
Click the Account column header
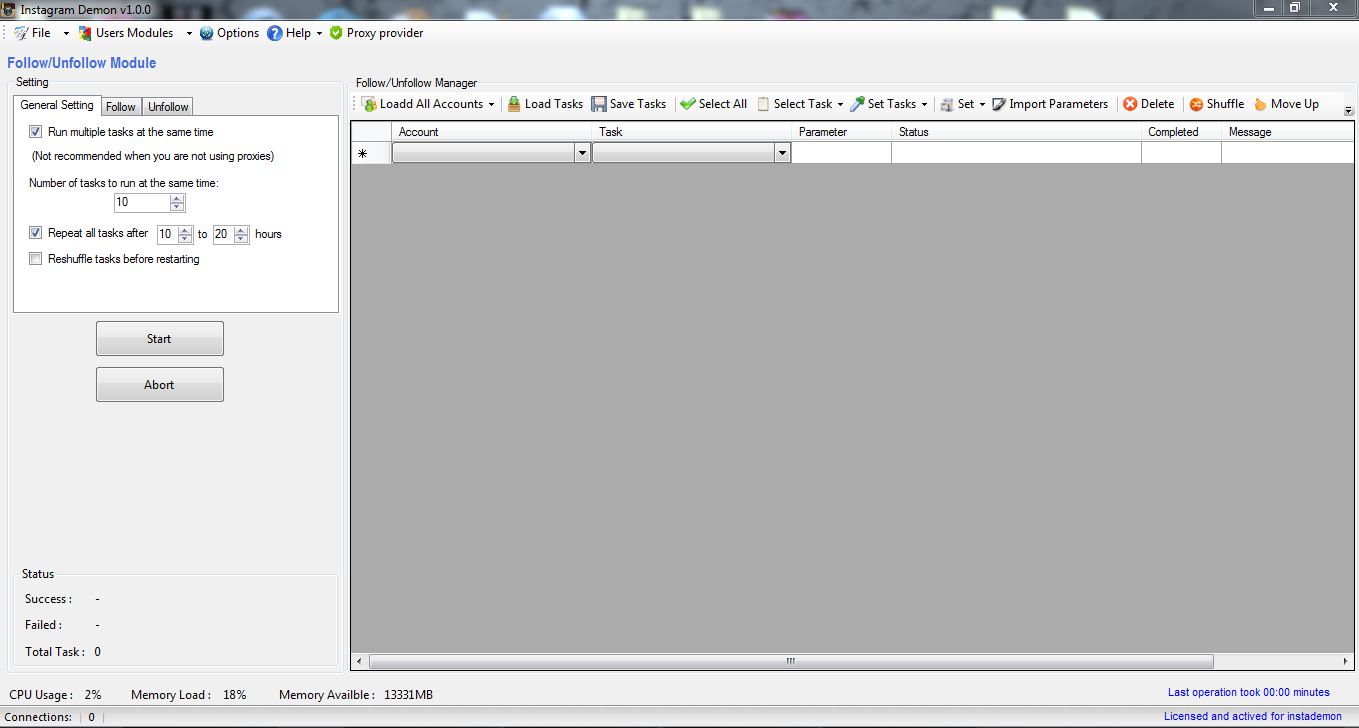pos(491,132)
